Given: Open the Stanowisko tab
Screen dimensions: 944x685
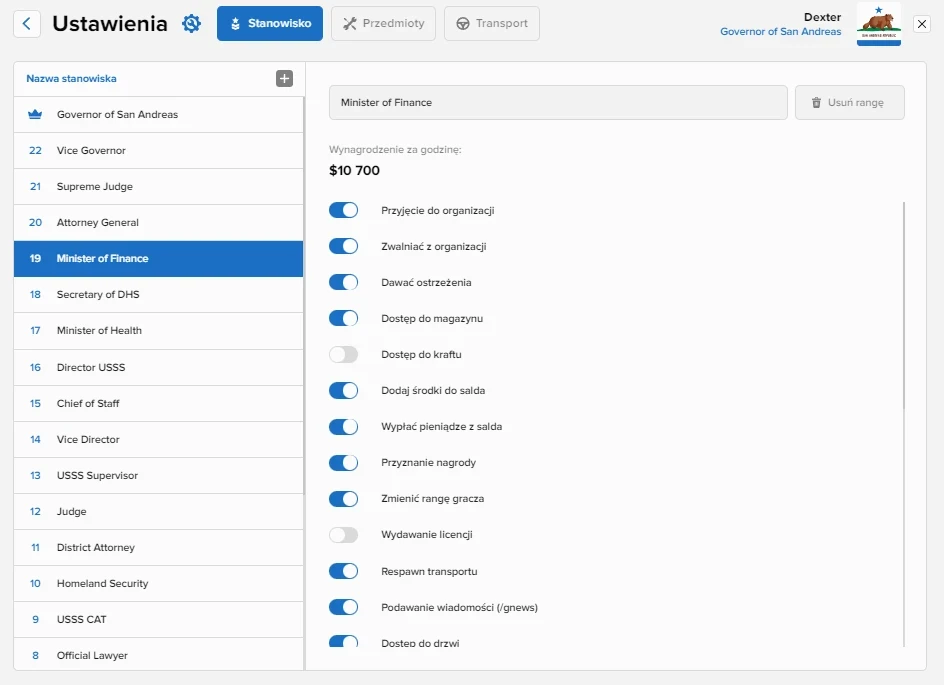Looking at the screenshot, I should click(269, 24).
